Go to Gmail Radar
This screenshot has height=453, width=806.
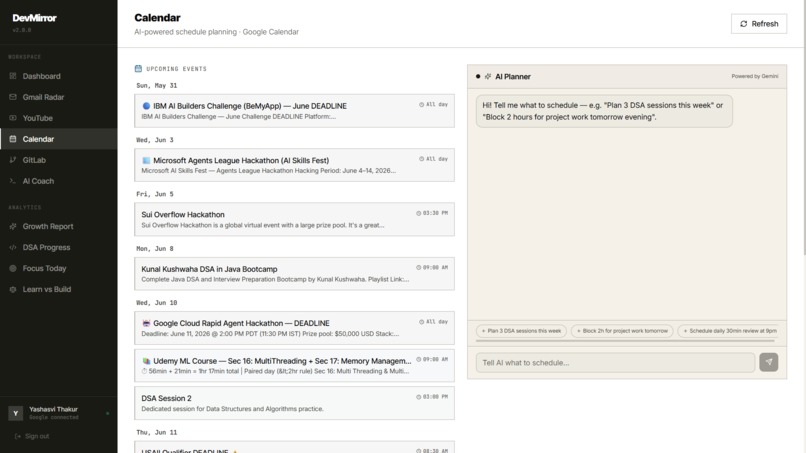[x=59, y=97]
